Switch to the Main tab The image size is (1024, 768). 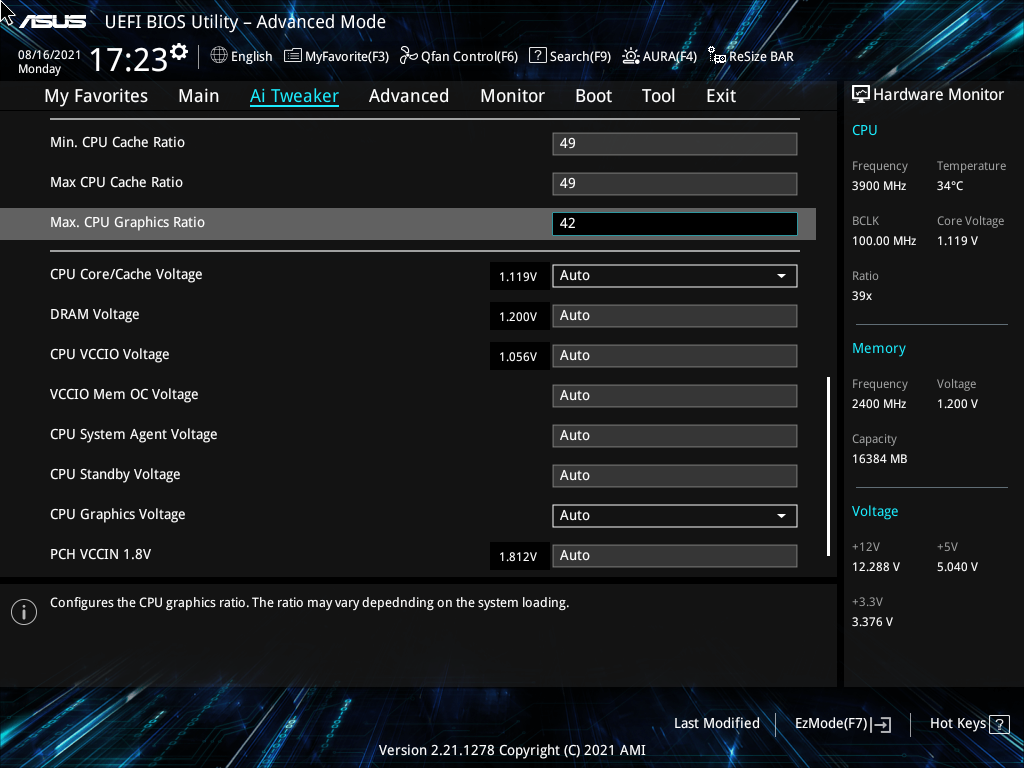tap(199, 96)
